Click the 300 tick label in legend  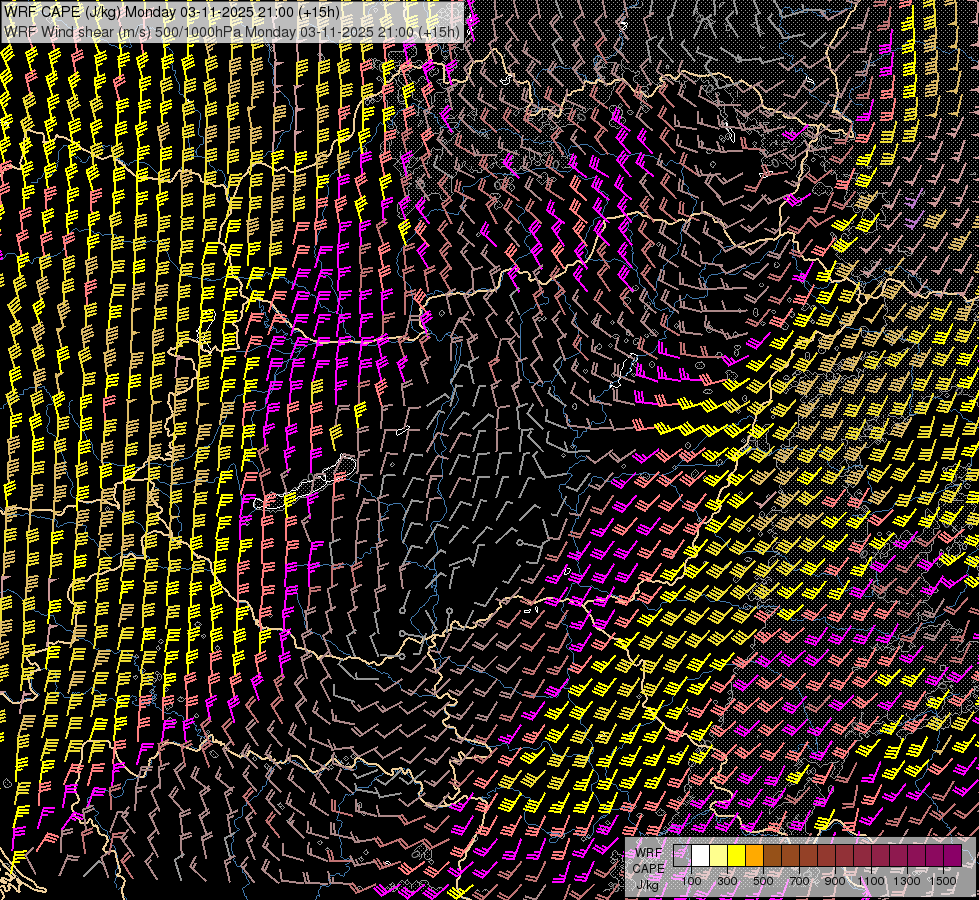coord(727,880)
